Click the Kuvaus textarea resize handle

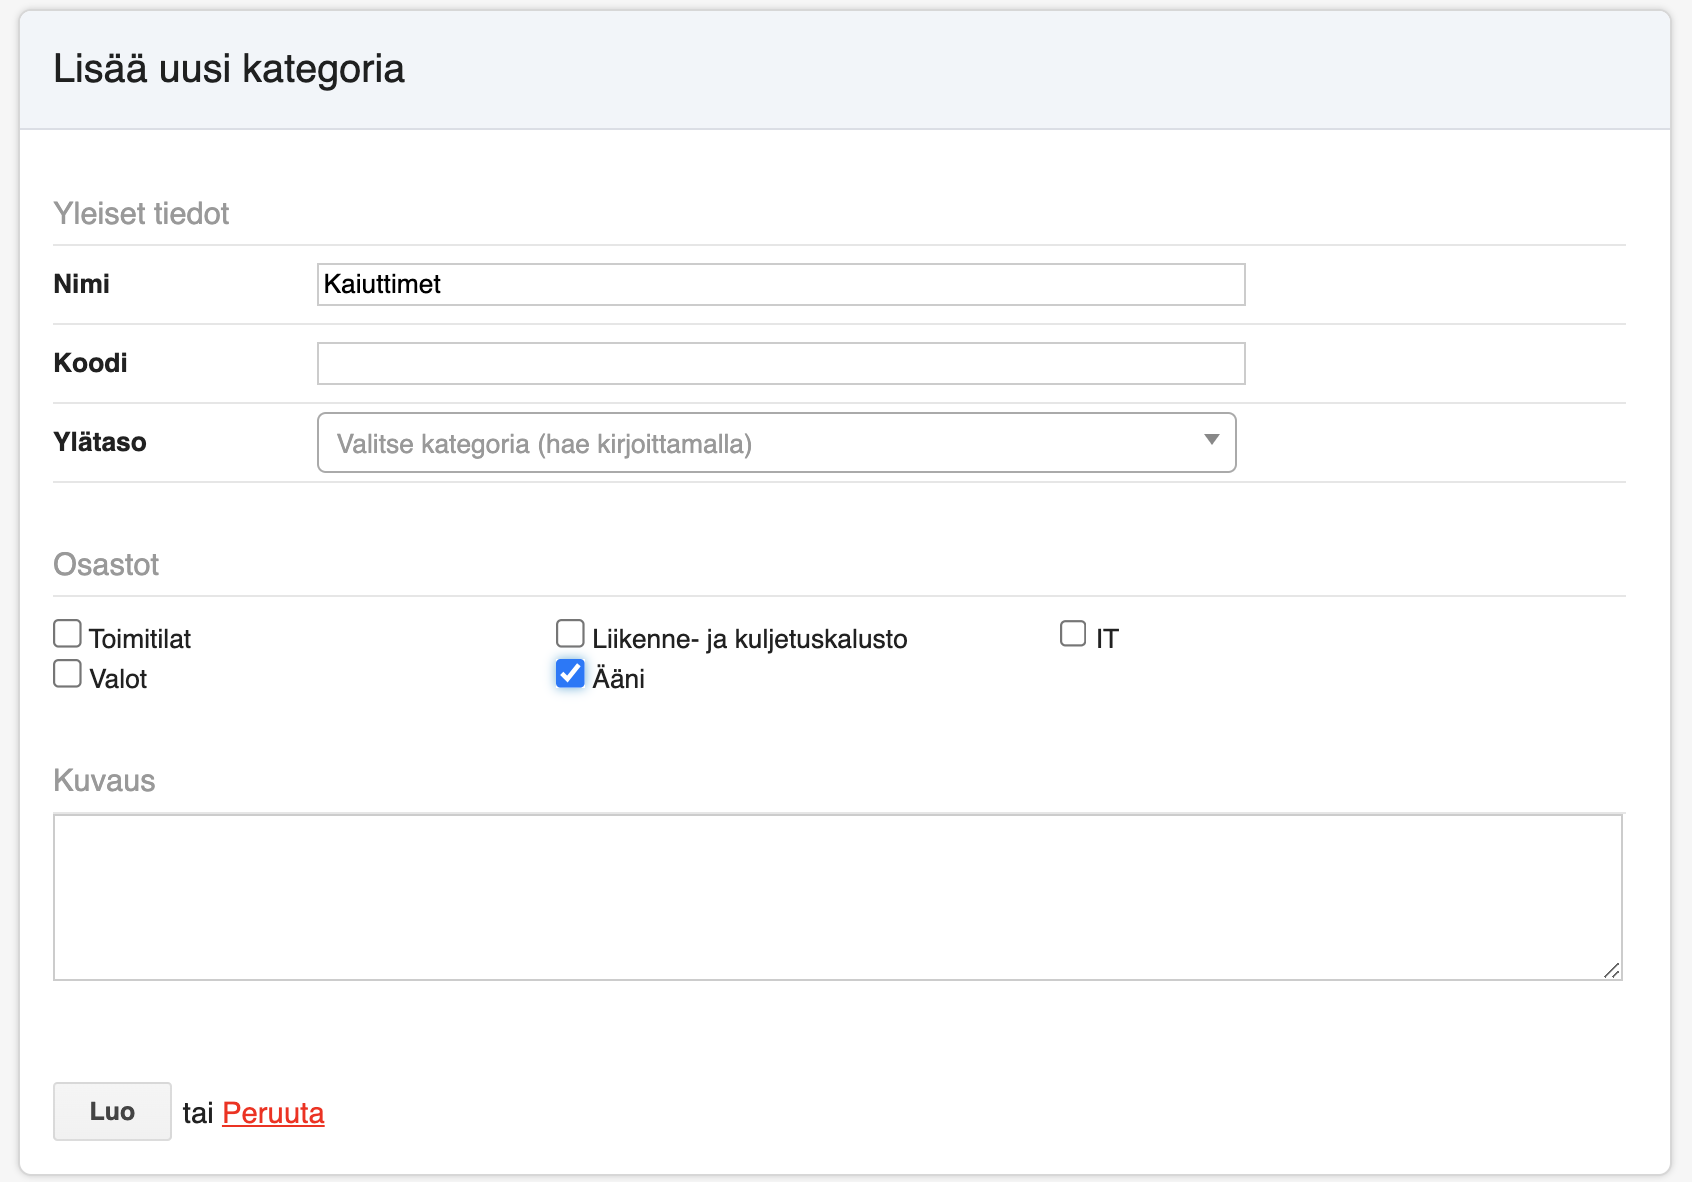click(x=1611, y=970)
